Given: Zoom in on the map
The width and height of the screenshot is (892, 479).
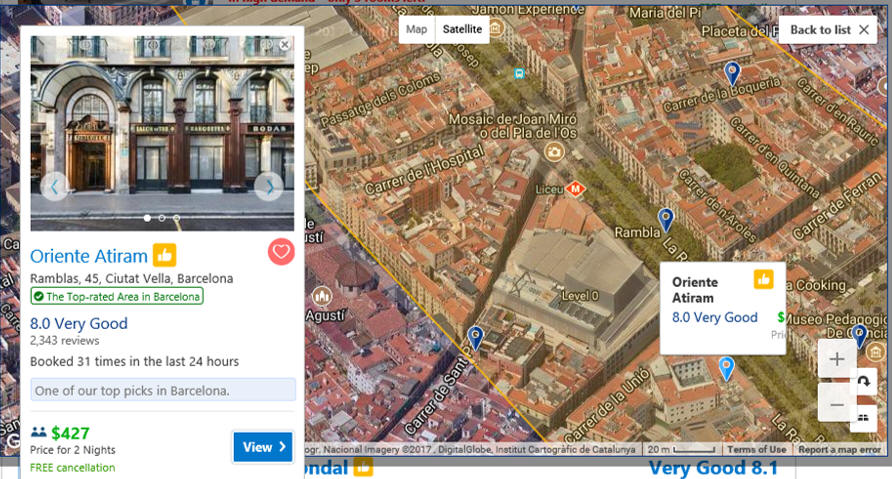Looking at the screenshot, I should [x=837, y=359].
